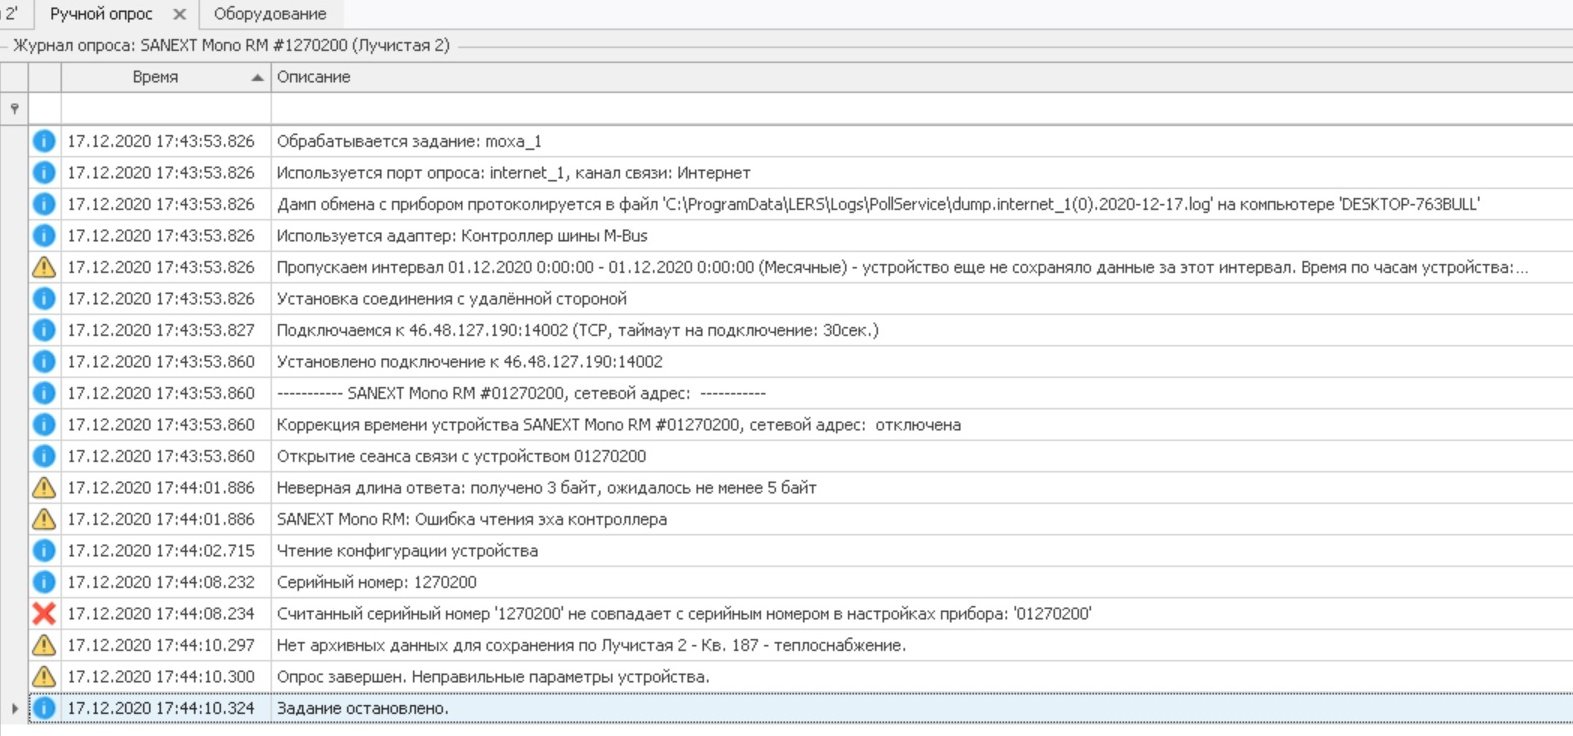
Task: Click info icon for 'Чтение конфигурации устройства' row
Action: 44,550
